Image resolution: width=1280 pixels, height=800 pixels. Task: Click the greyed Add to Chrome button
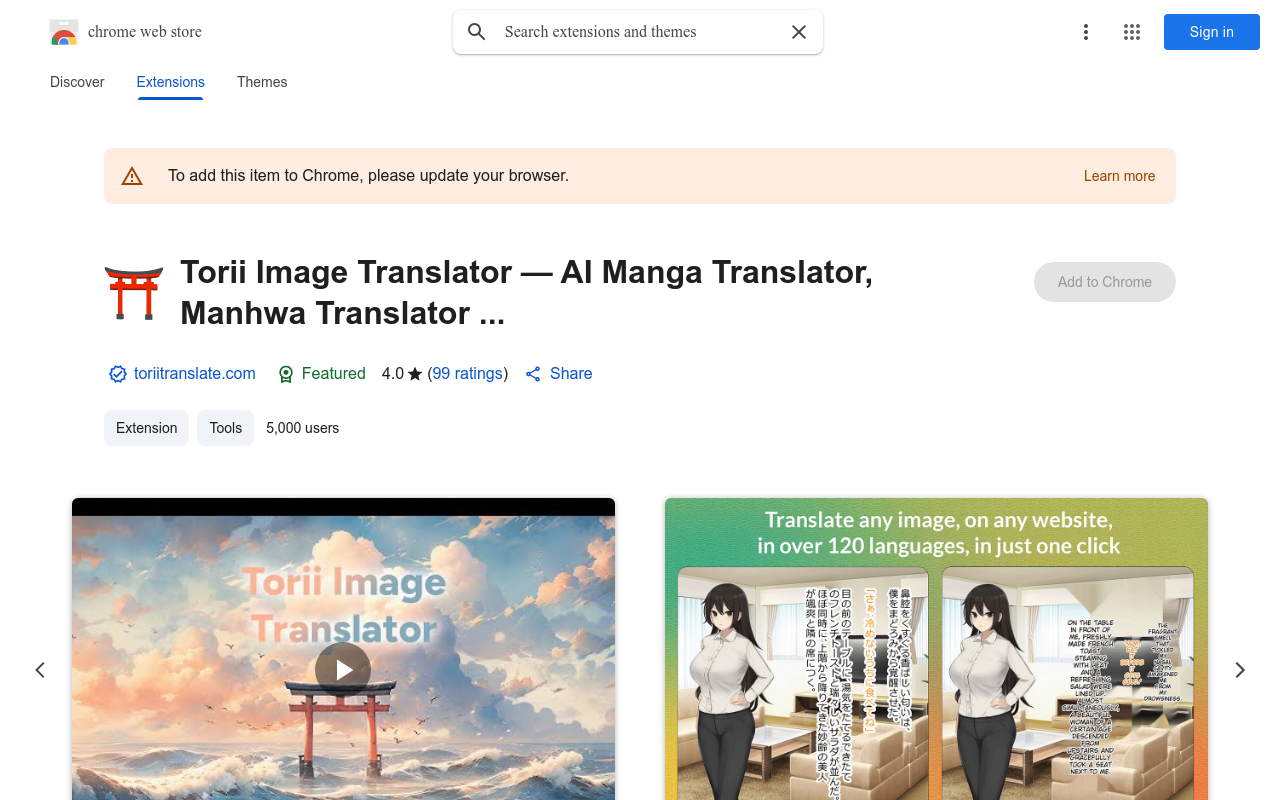point(1105,282)
